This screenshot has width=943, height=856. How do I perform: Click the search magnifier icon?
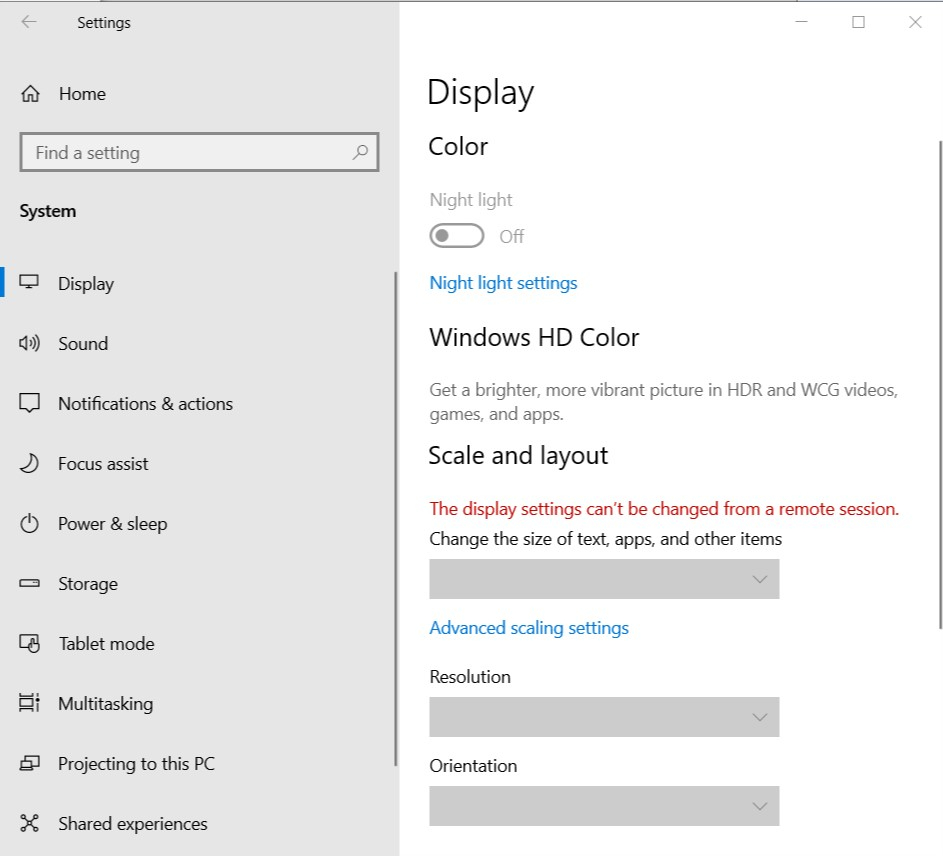click(x=360, y=152)
